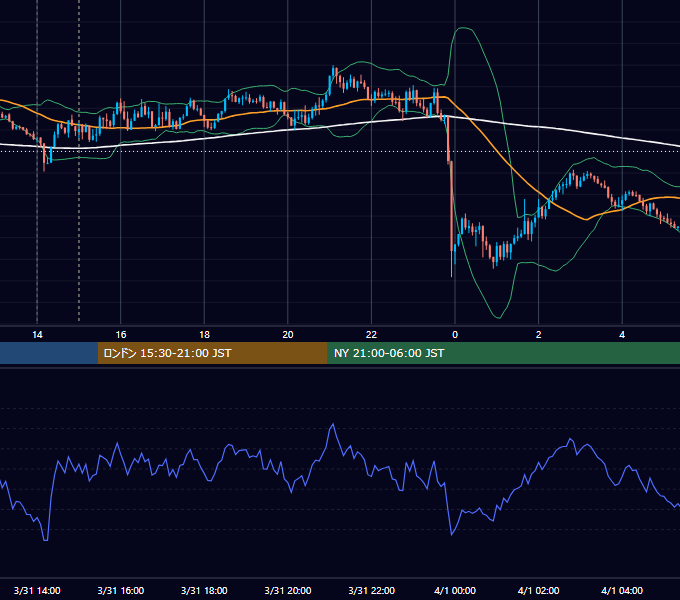Click the 3/31 22:00 date label
The image size is (680, 600).
coord(372,590)
